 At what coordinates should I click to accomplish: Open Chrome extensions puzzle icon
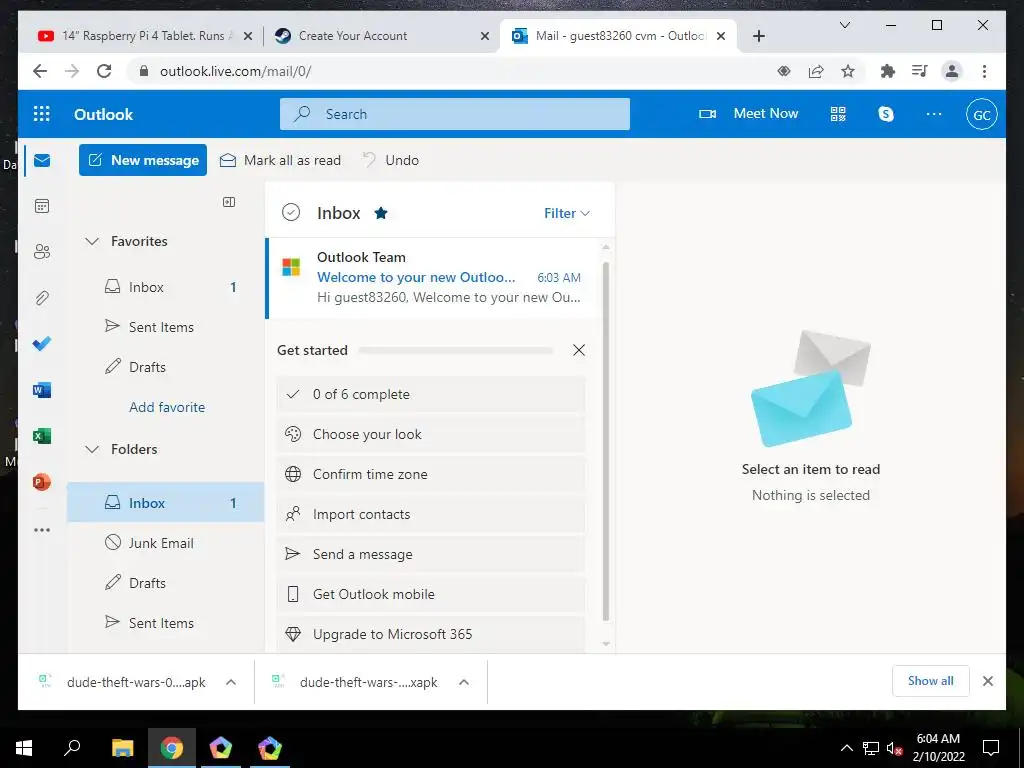888,71
